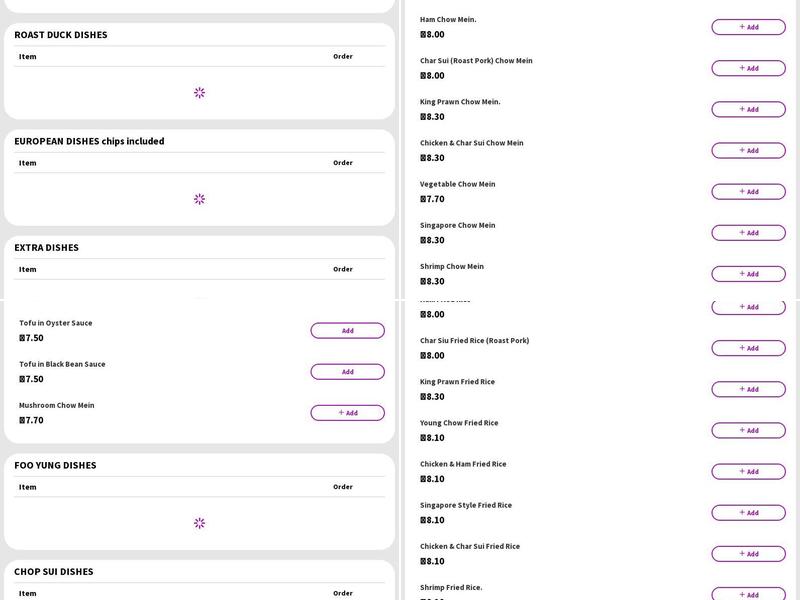Add Ham Chow Mein to the order
800x600 pixels.
pyautogui.click(x=748, y=27)
